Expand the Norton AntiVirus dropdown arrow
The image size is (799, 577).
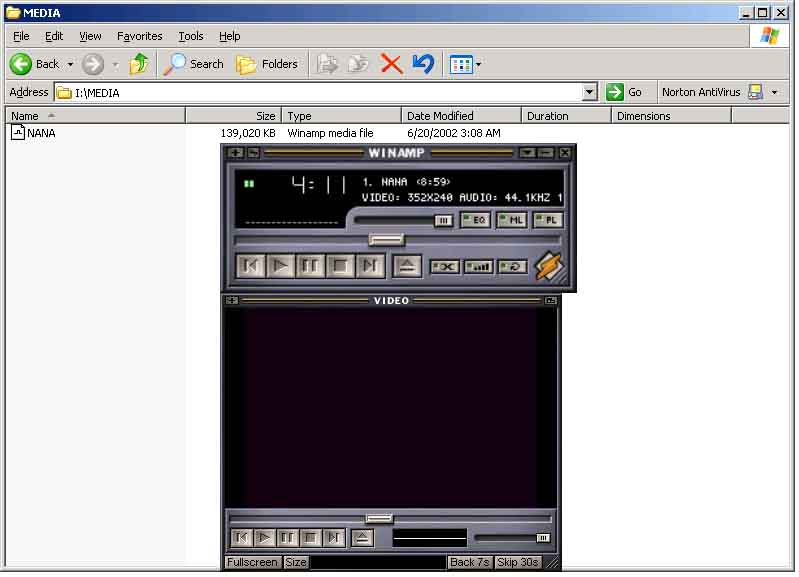pos(775,93)
